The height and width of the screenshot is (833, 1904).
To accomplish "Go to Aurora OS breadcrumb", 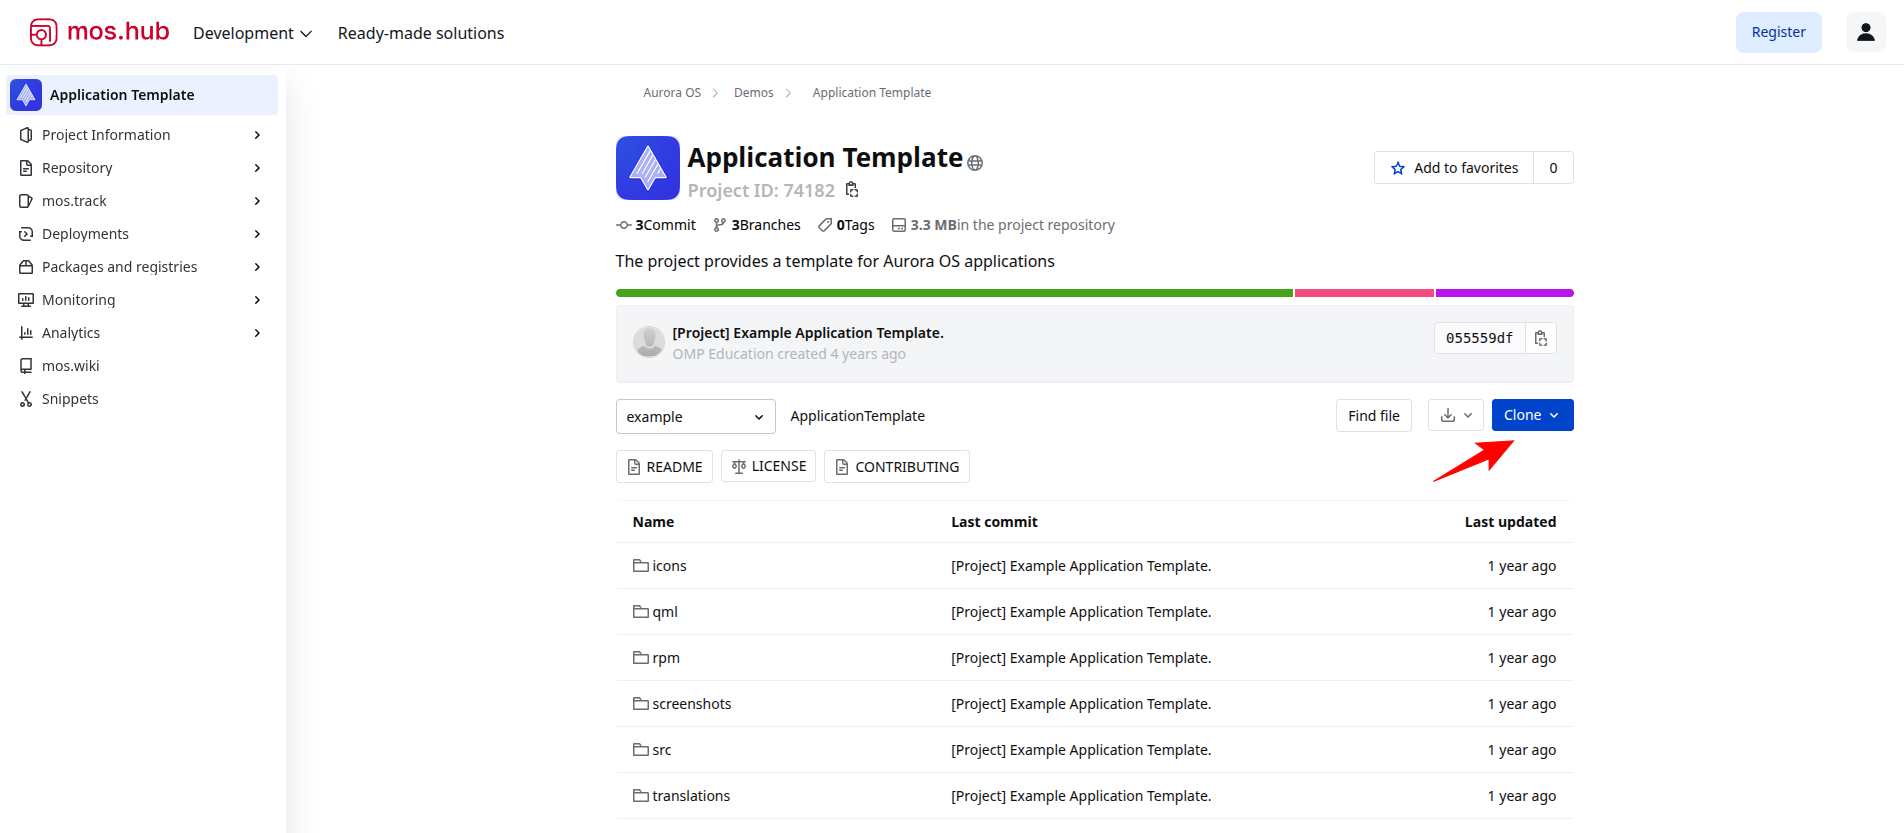I will (672, 93).
